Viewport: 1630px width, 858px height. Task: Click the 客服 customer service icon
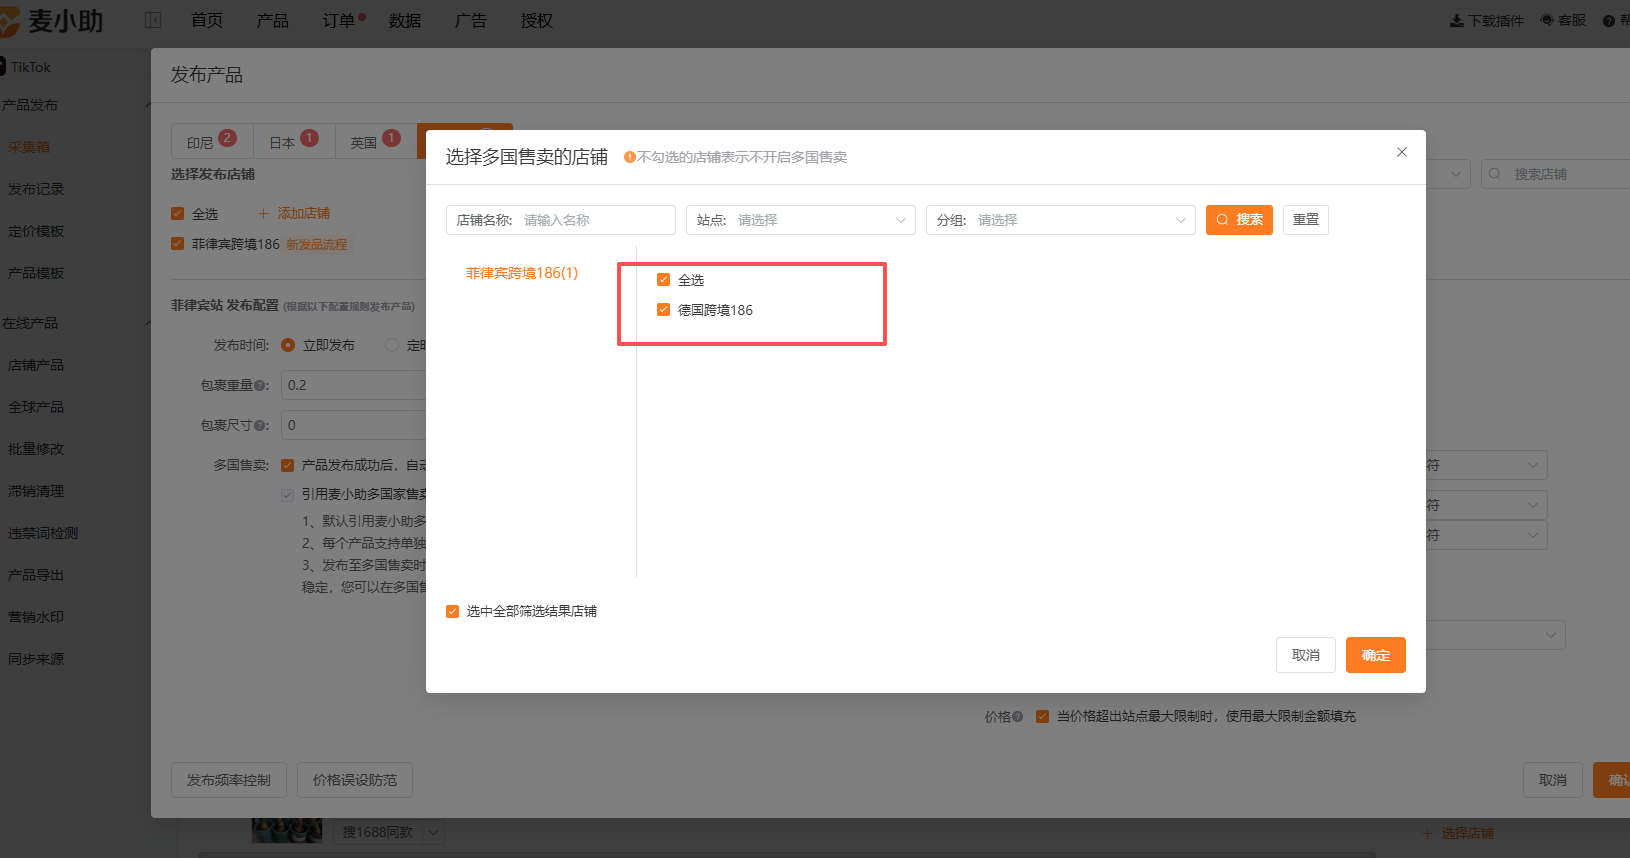tap(1547, 20)
